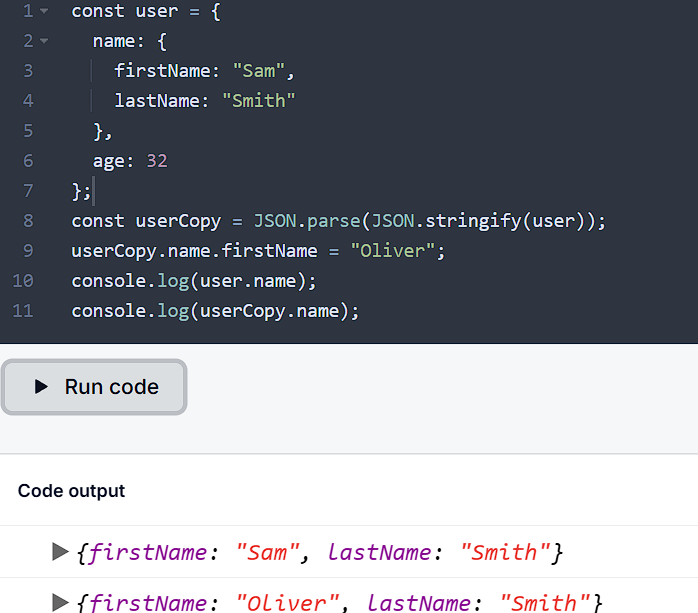
Task: Click the number 32 on line 6
Action: 157,161
